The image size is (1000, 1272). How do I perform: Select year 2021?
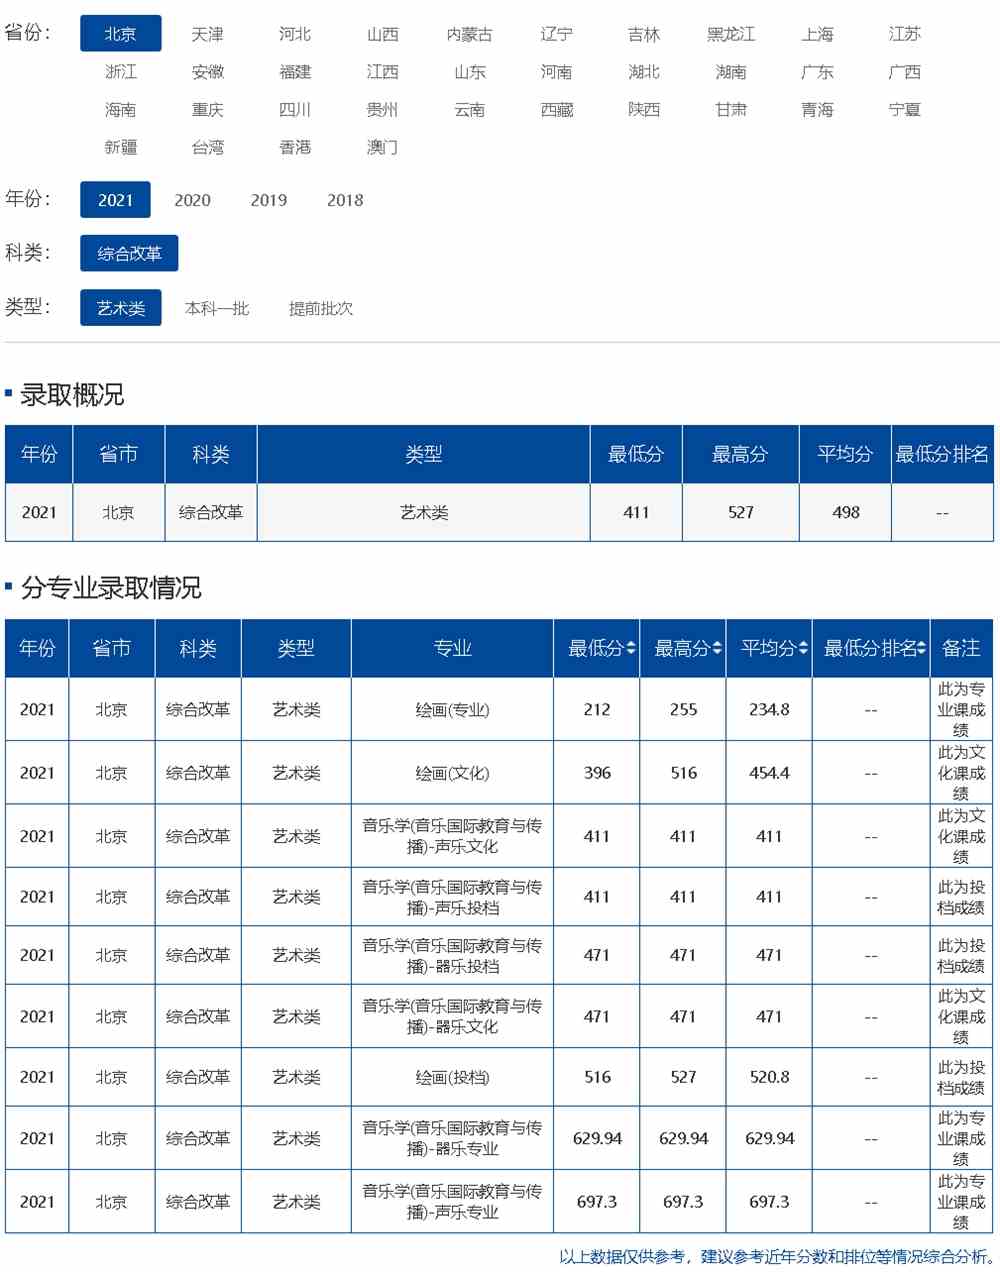click(x=115, y=200)
